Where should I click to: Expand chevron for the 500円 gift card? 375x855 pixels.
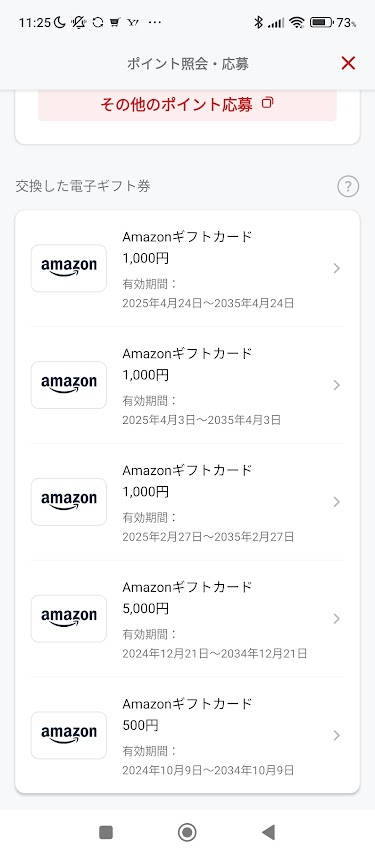click(336, 735)
